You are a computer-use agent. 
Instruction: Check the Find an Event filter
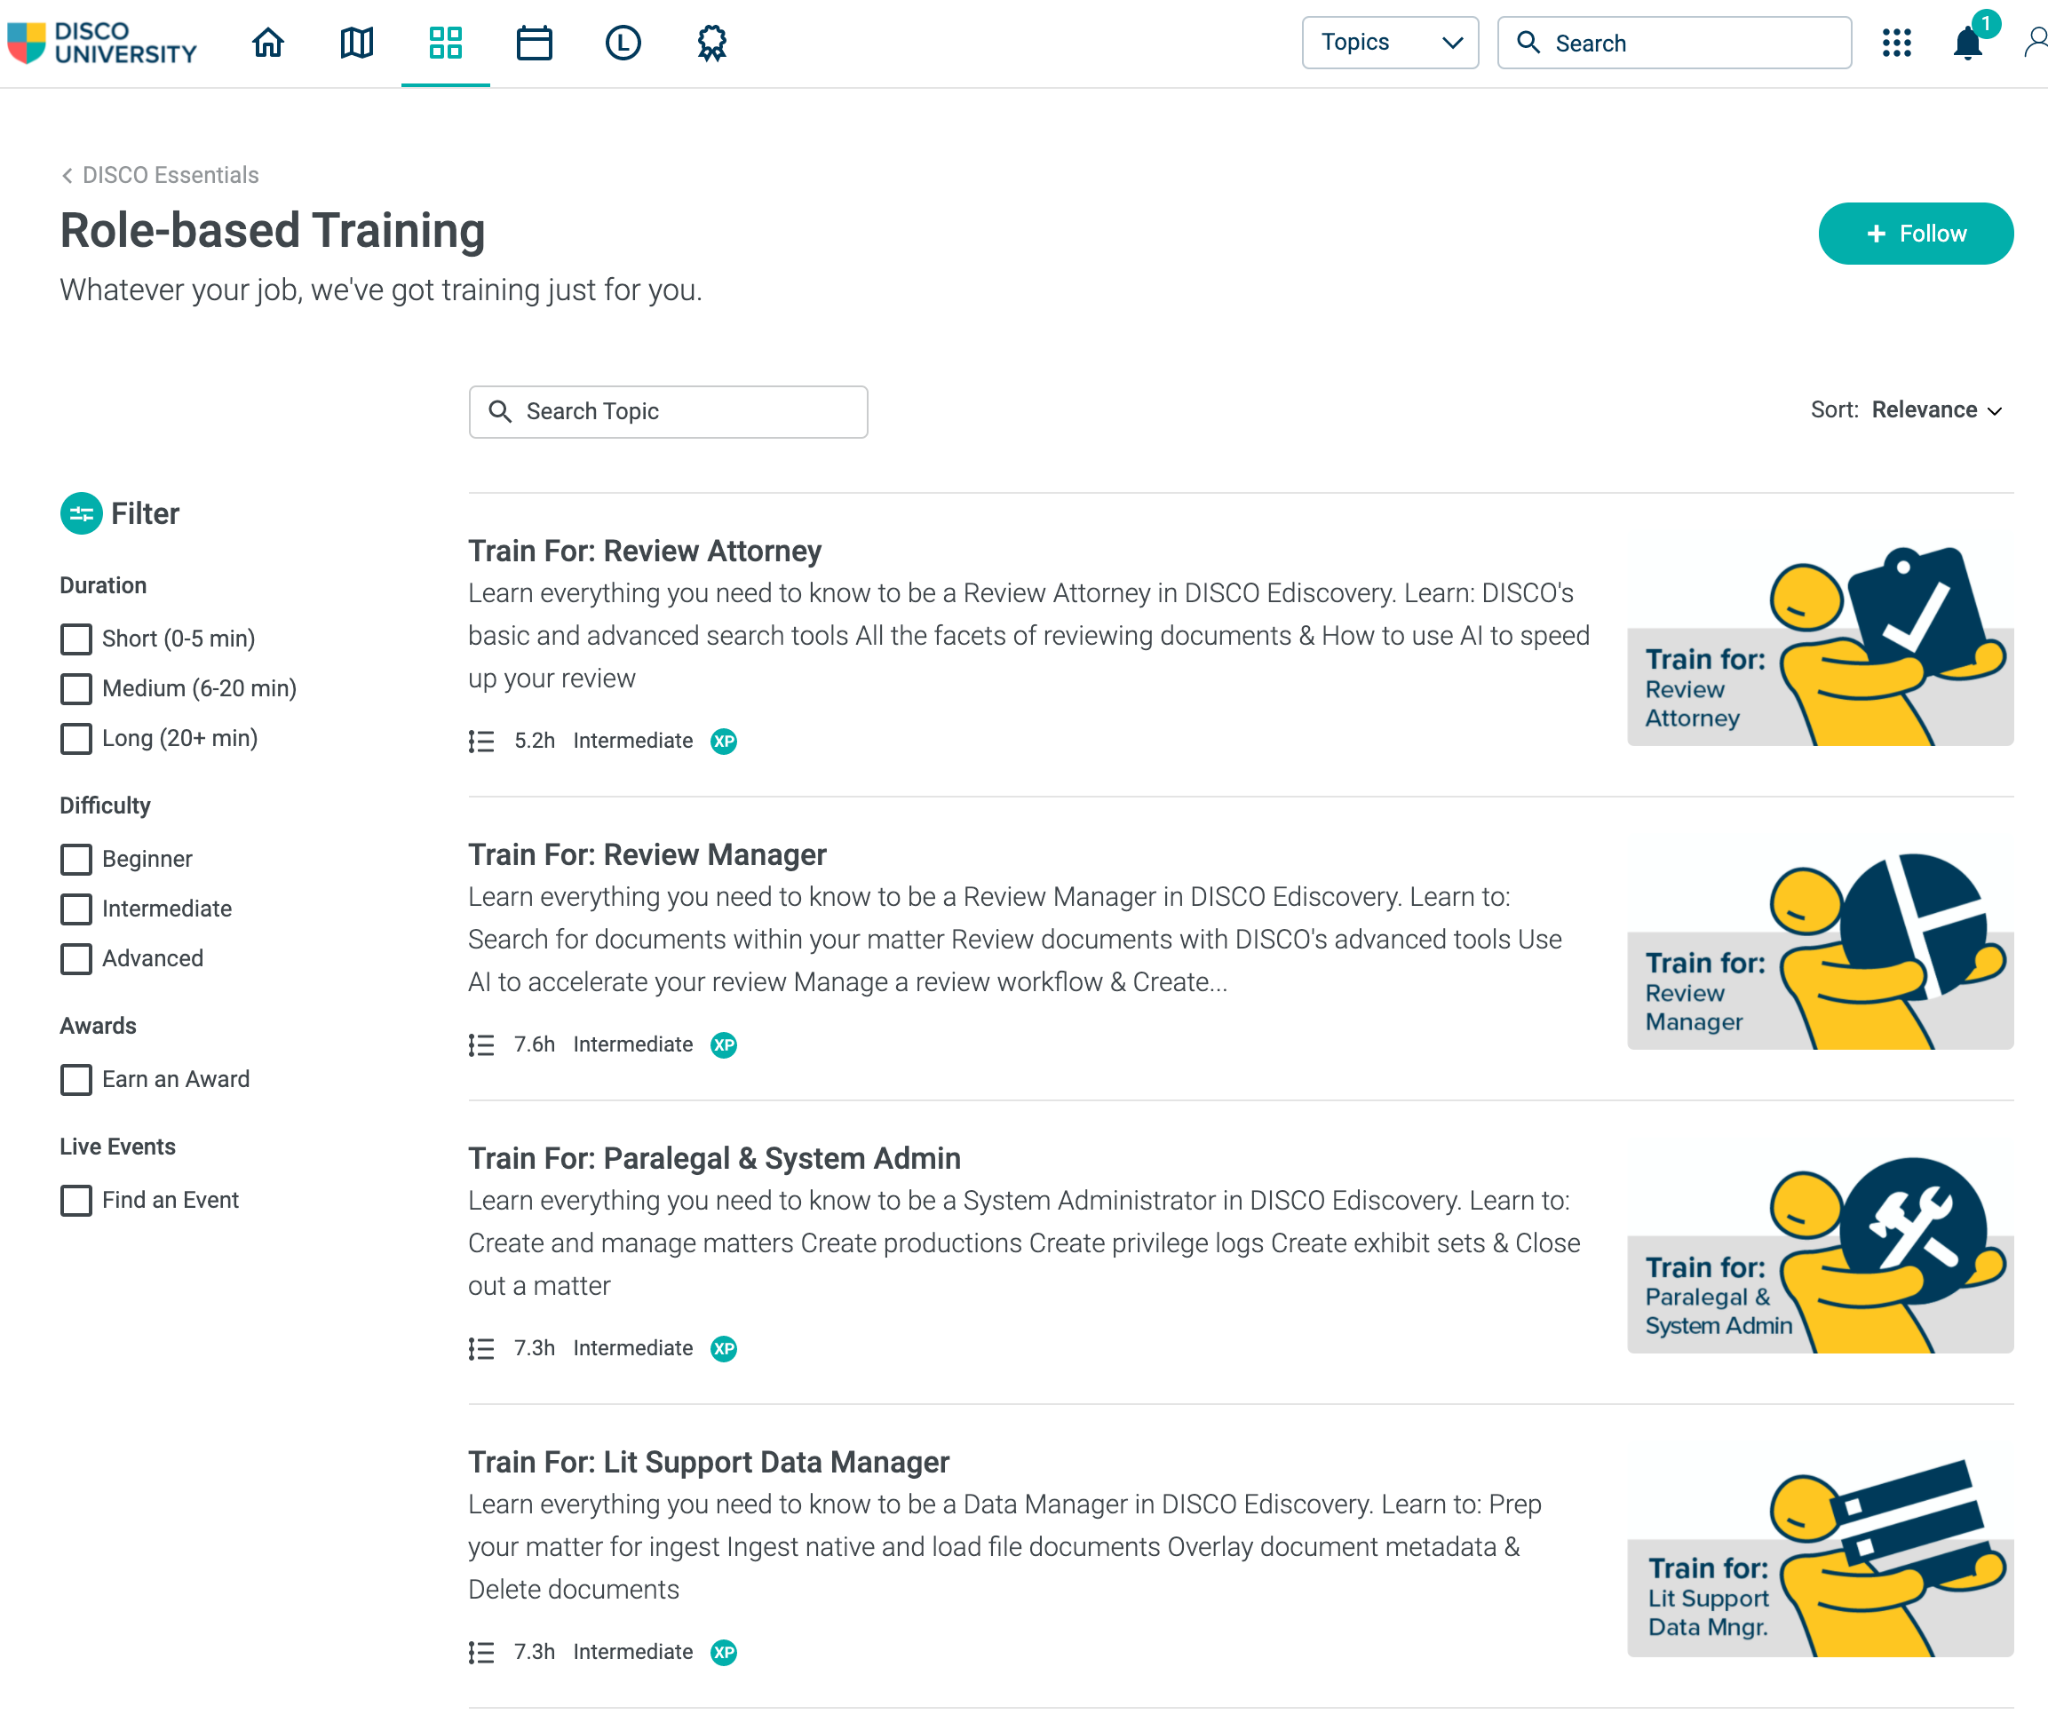[x=76, y=1200]
